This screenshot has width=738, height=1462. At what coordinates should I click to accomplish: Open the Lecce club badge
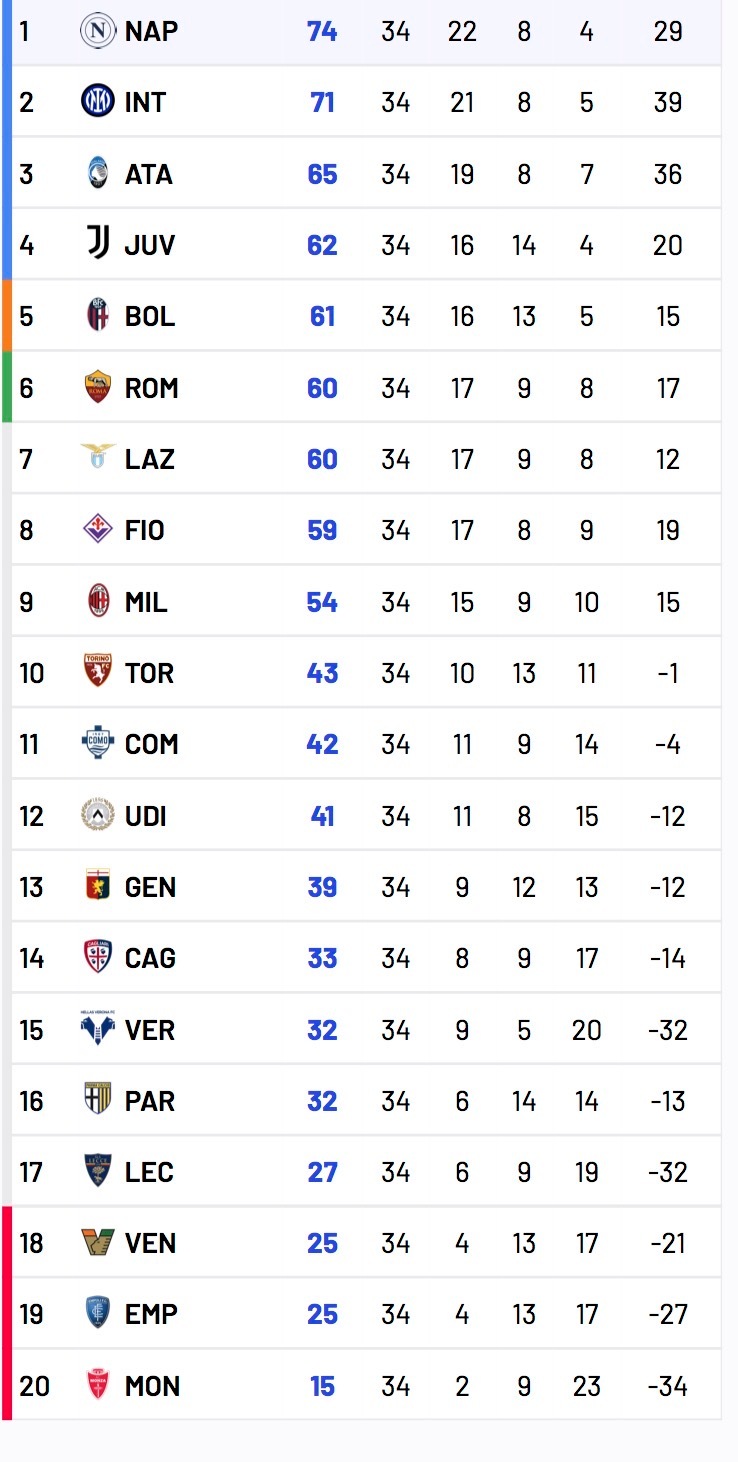click(x=98, y=1171)
